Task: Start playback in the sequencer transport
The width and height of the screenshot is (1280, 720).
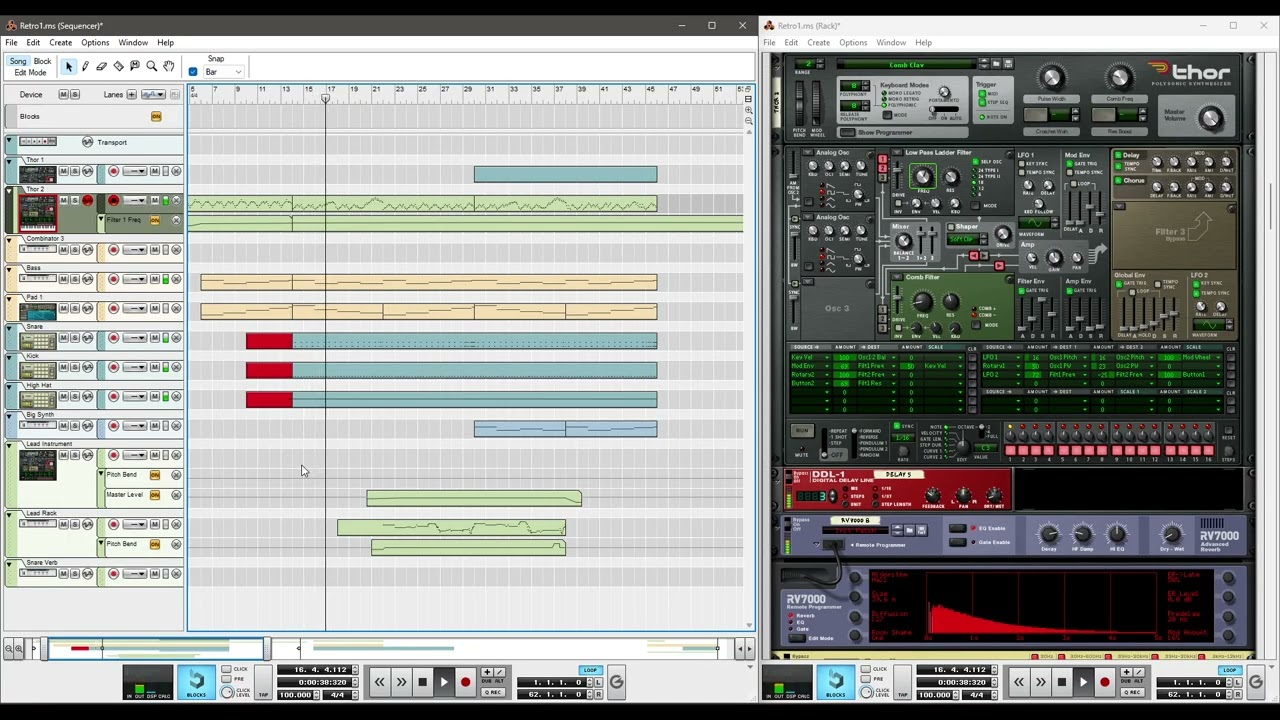Action: point(444,682)
